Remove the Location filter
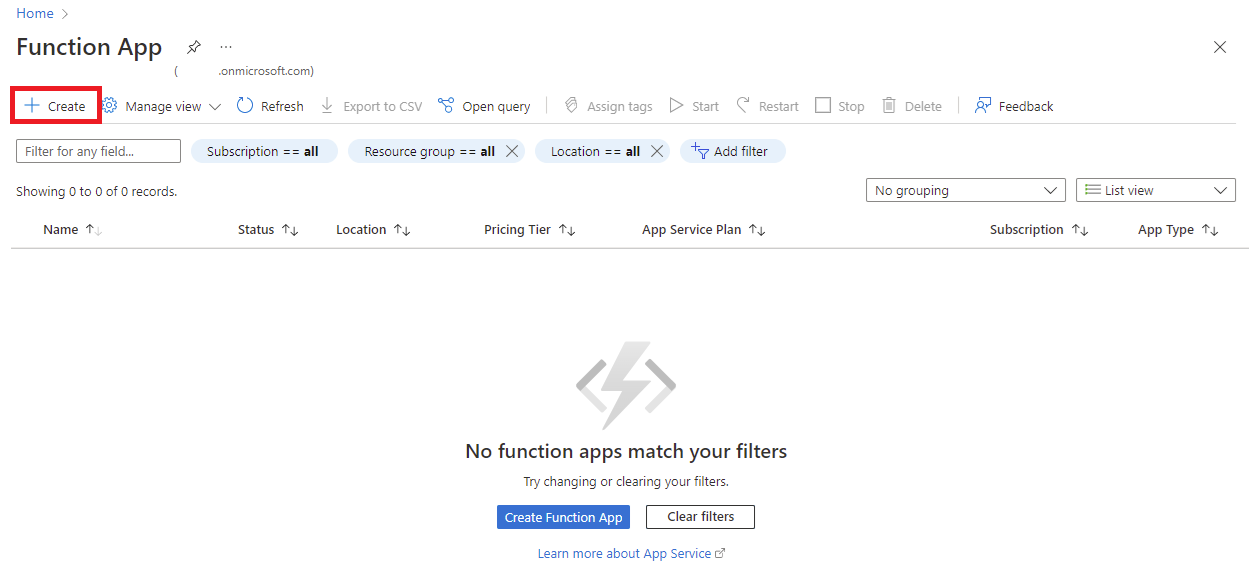 [657, 151]
